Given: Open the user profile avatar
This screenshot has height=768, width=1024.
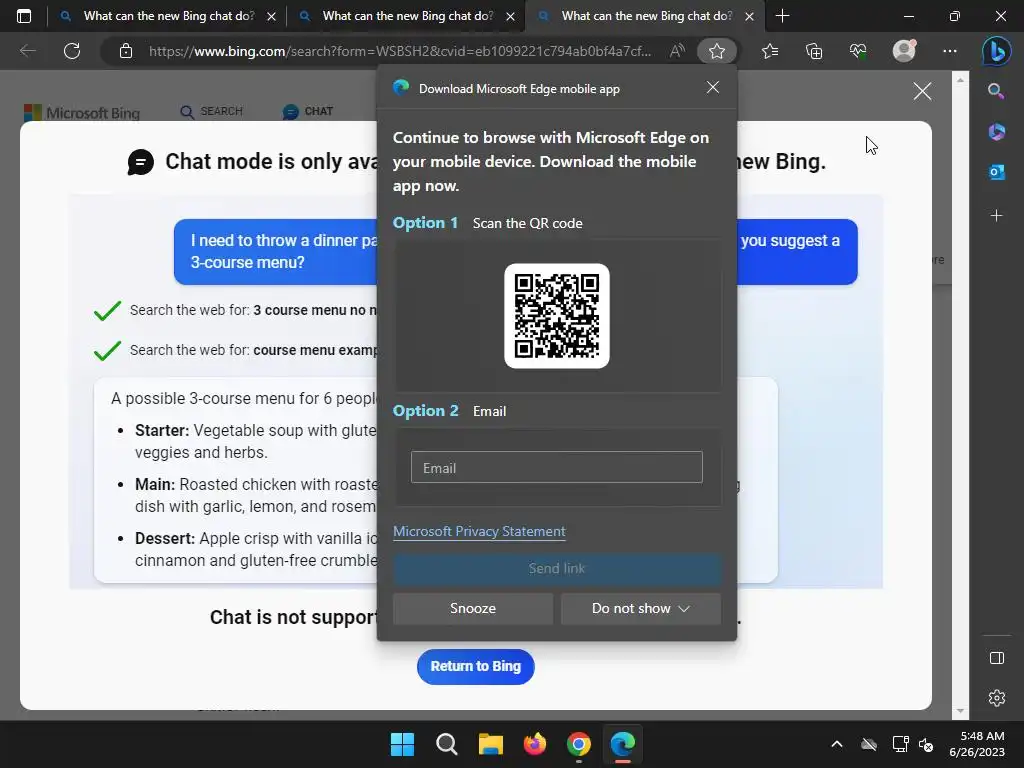Looking at the screenshot, I should click(x=904, y=51).
